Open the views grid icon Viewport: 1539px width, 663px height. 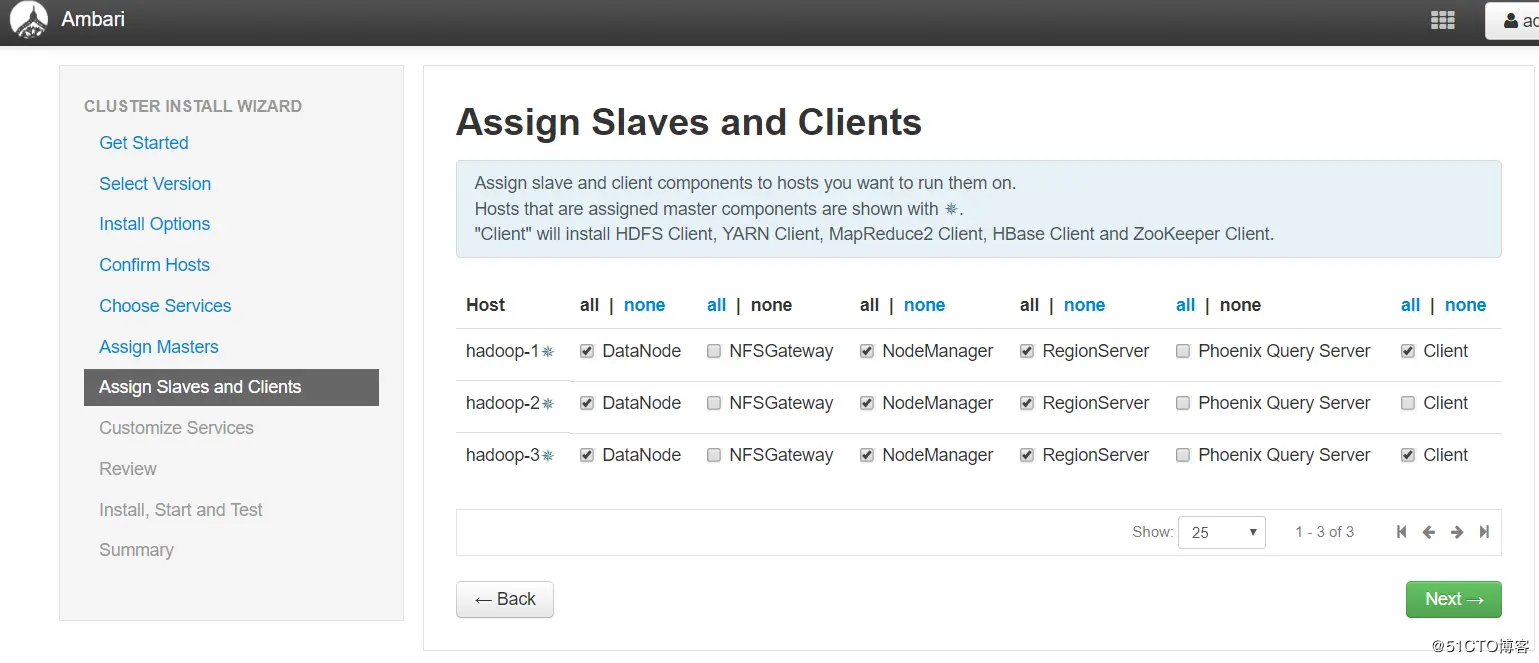coord(1442,20)
